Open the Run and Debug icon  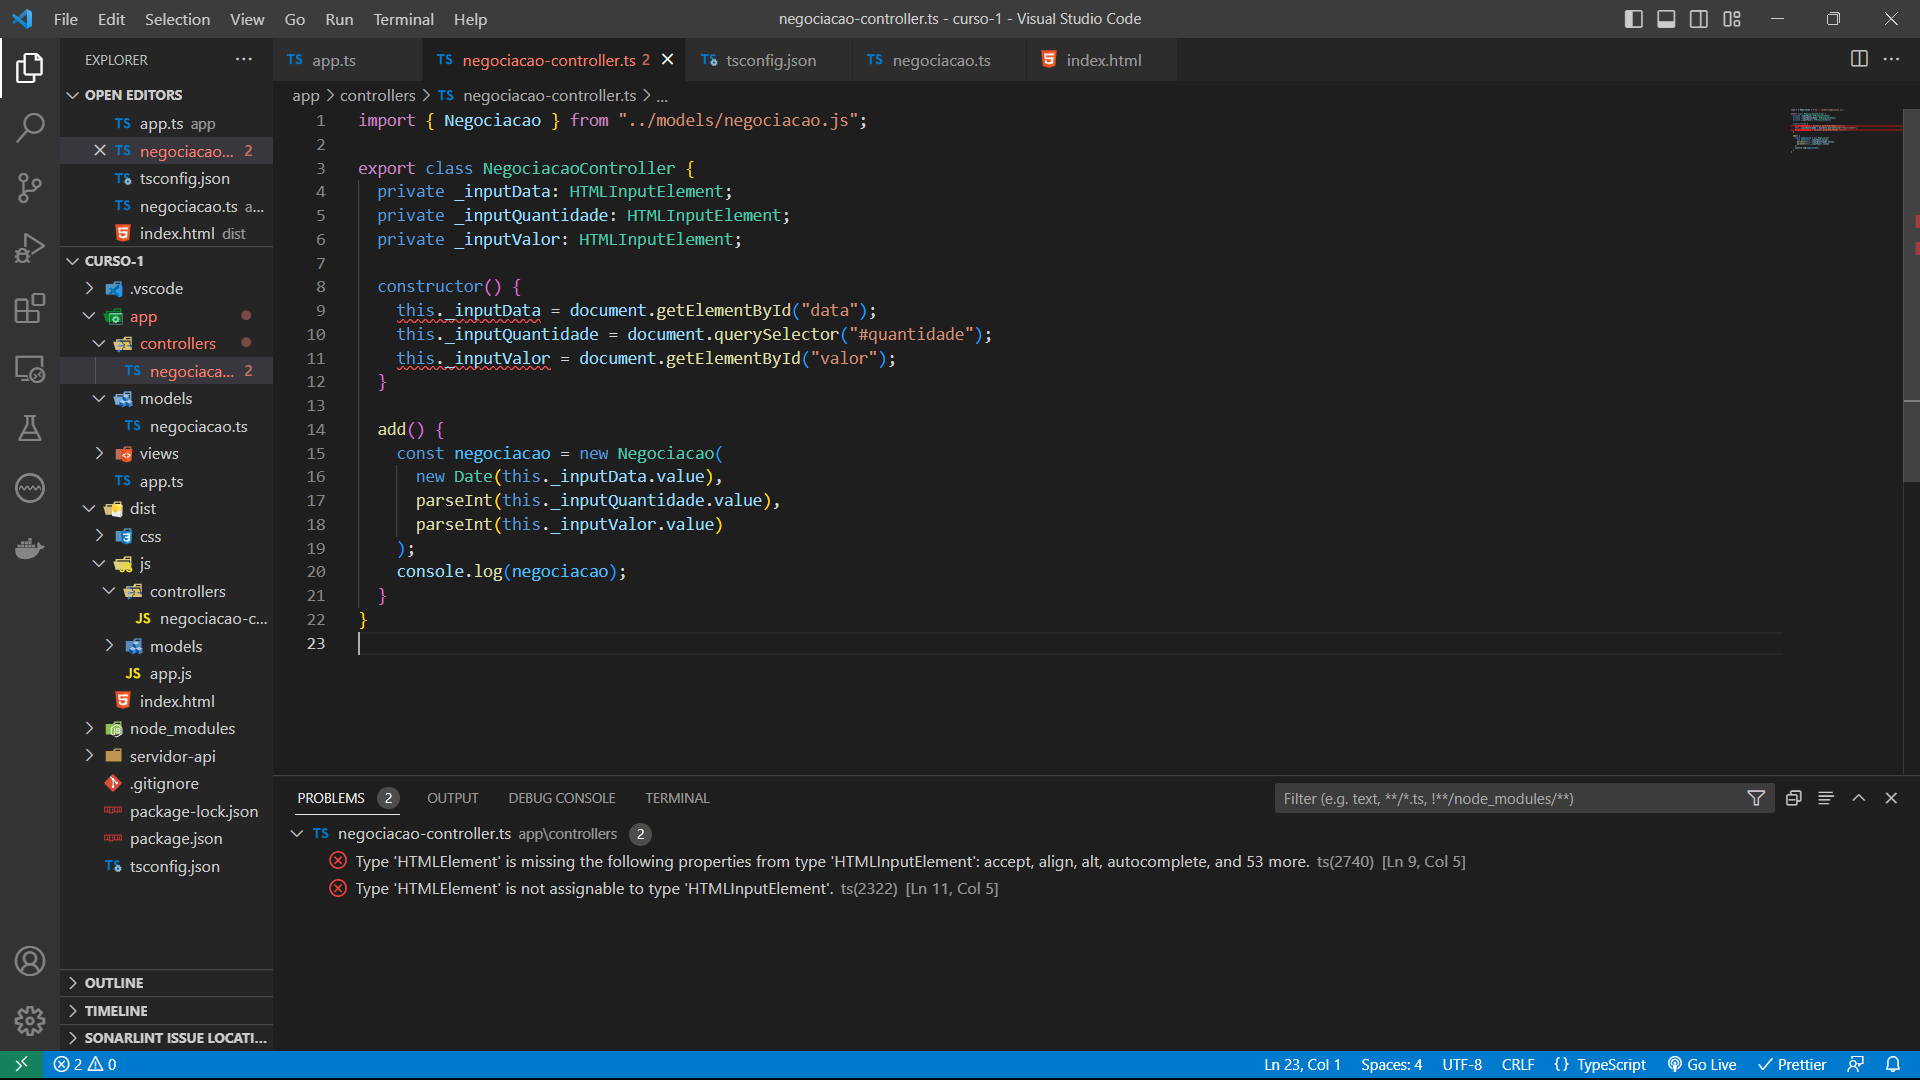click(x=30, y=249)
